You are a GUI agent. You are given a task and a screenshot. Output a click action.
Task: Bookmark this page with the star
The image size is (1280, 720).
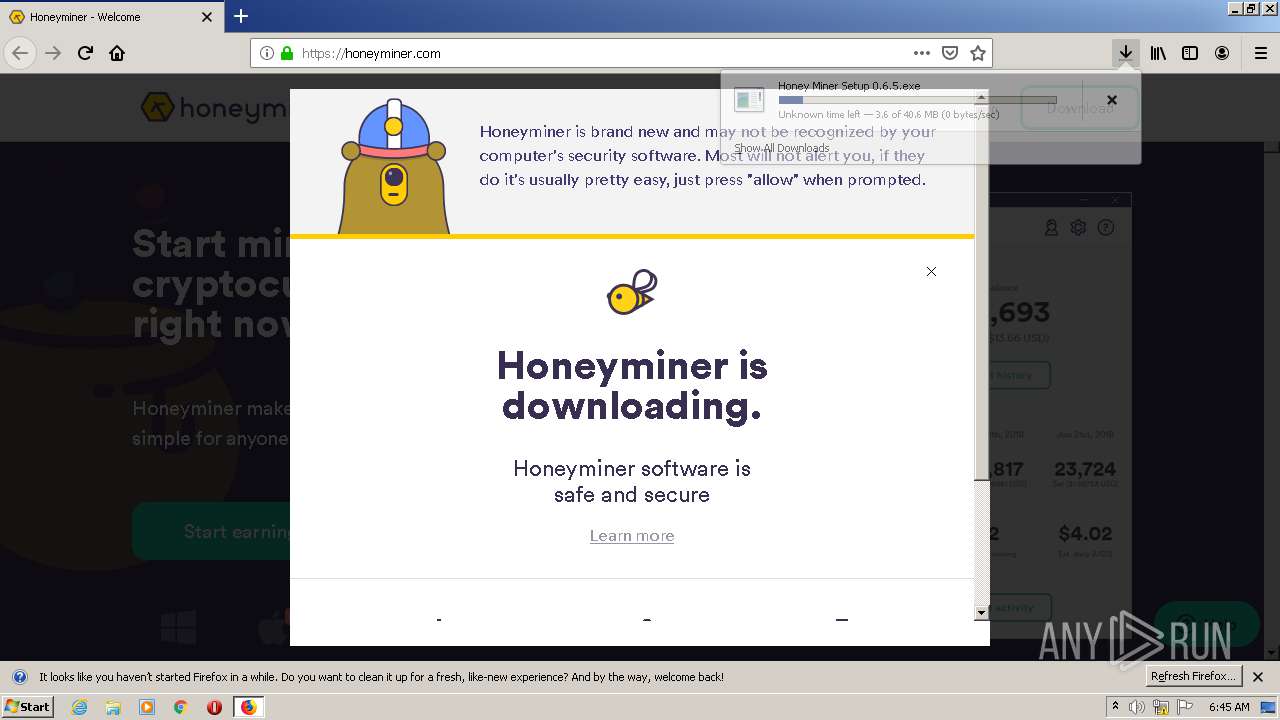click(x=978, y=53)
